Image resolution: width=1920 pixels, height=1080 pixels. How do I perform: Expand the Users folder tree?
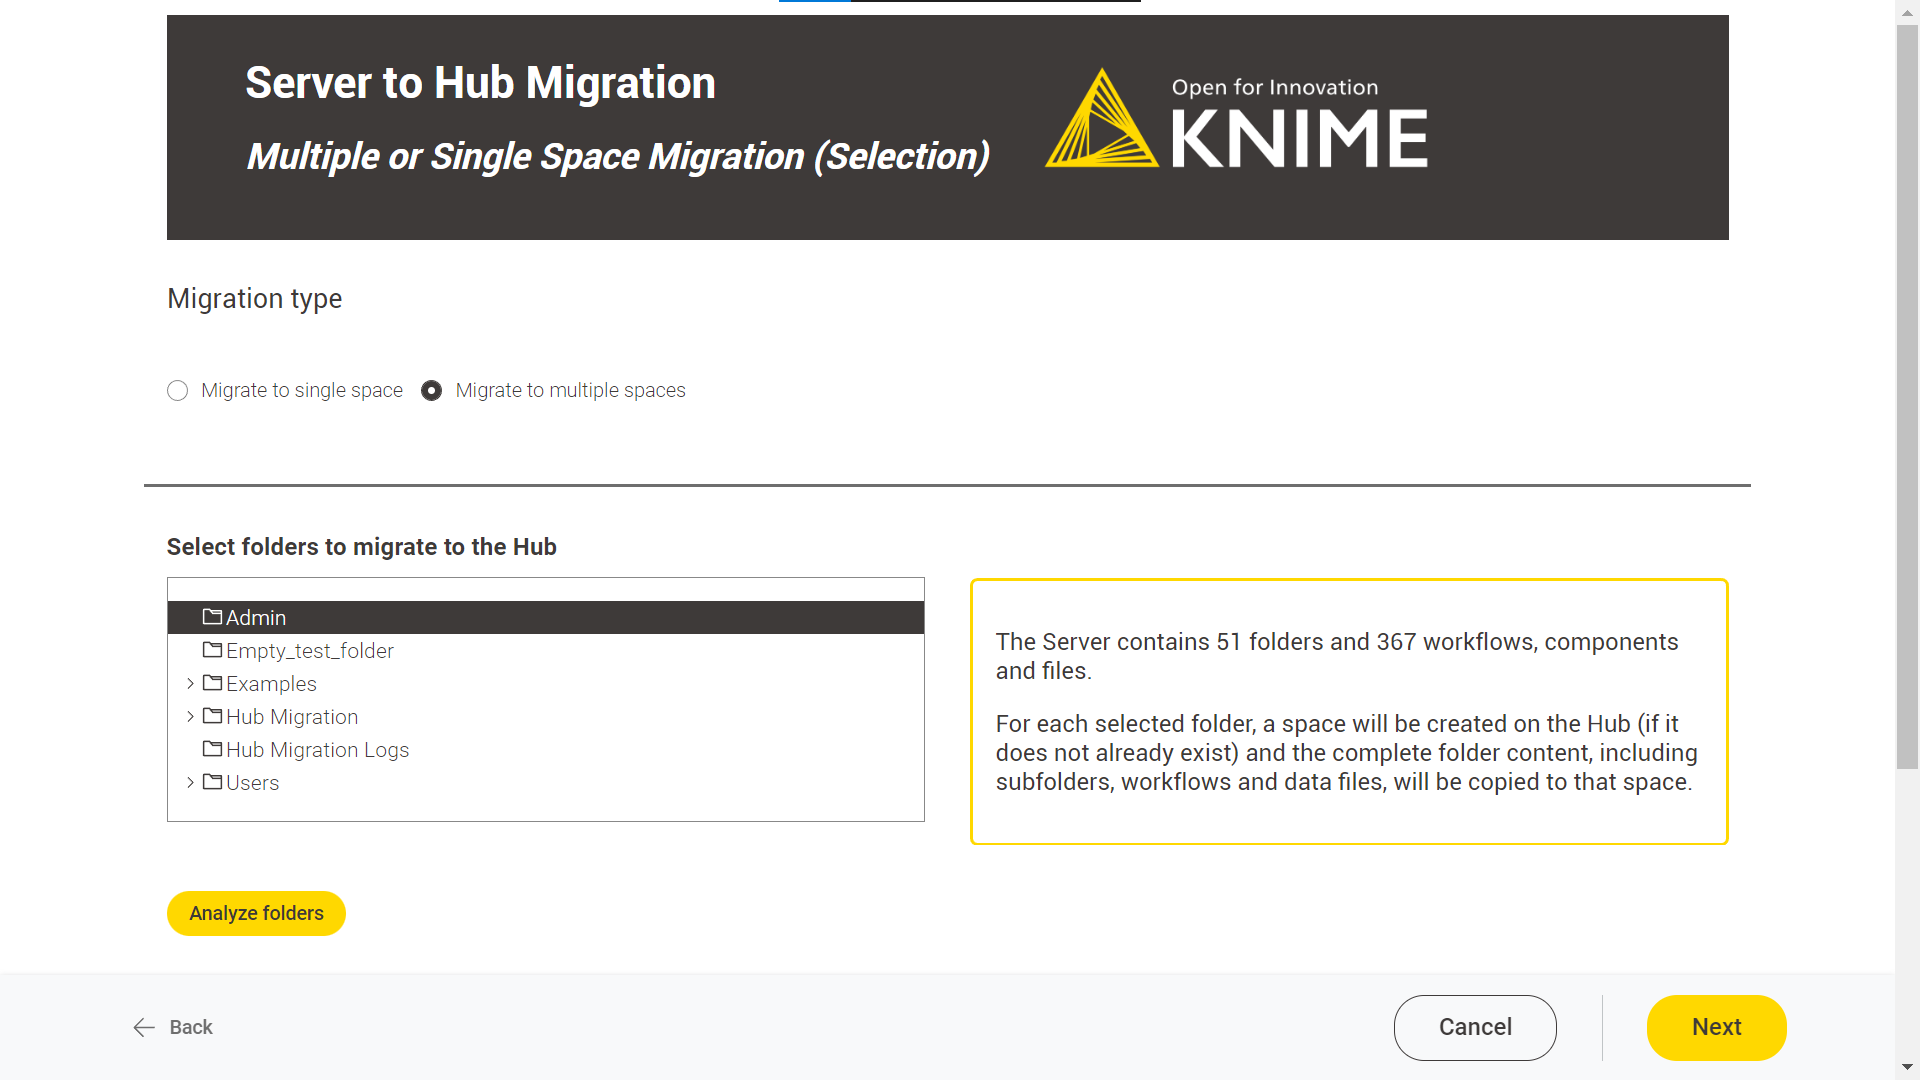tap(191, 782)
